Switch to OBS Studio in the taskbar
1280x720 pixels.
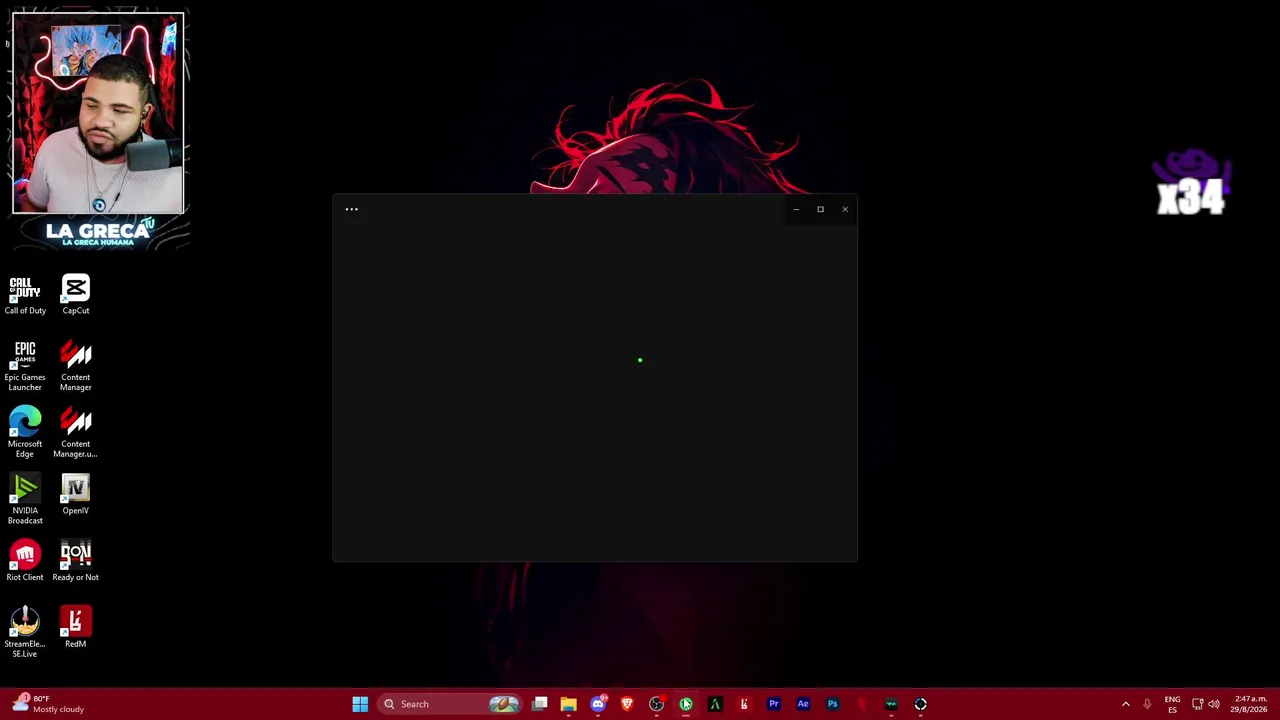tap(656, 704)
